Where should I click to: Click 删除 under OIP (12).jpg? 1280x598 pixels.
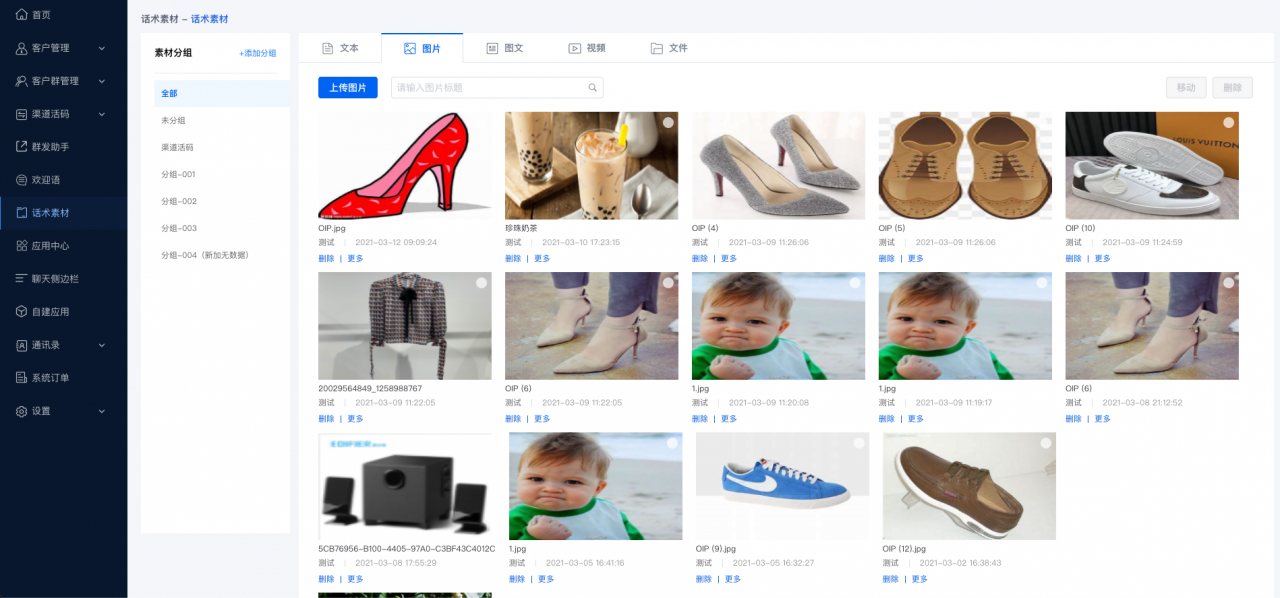click(891, 579)
